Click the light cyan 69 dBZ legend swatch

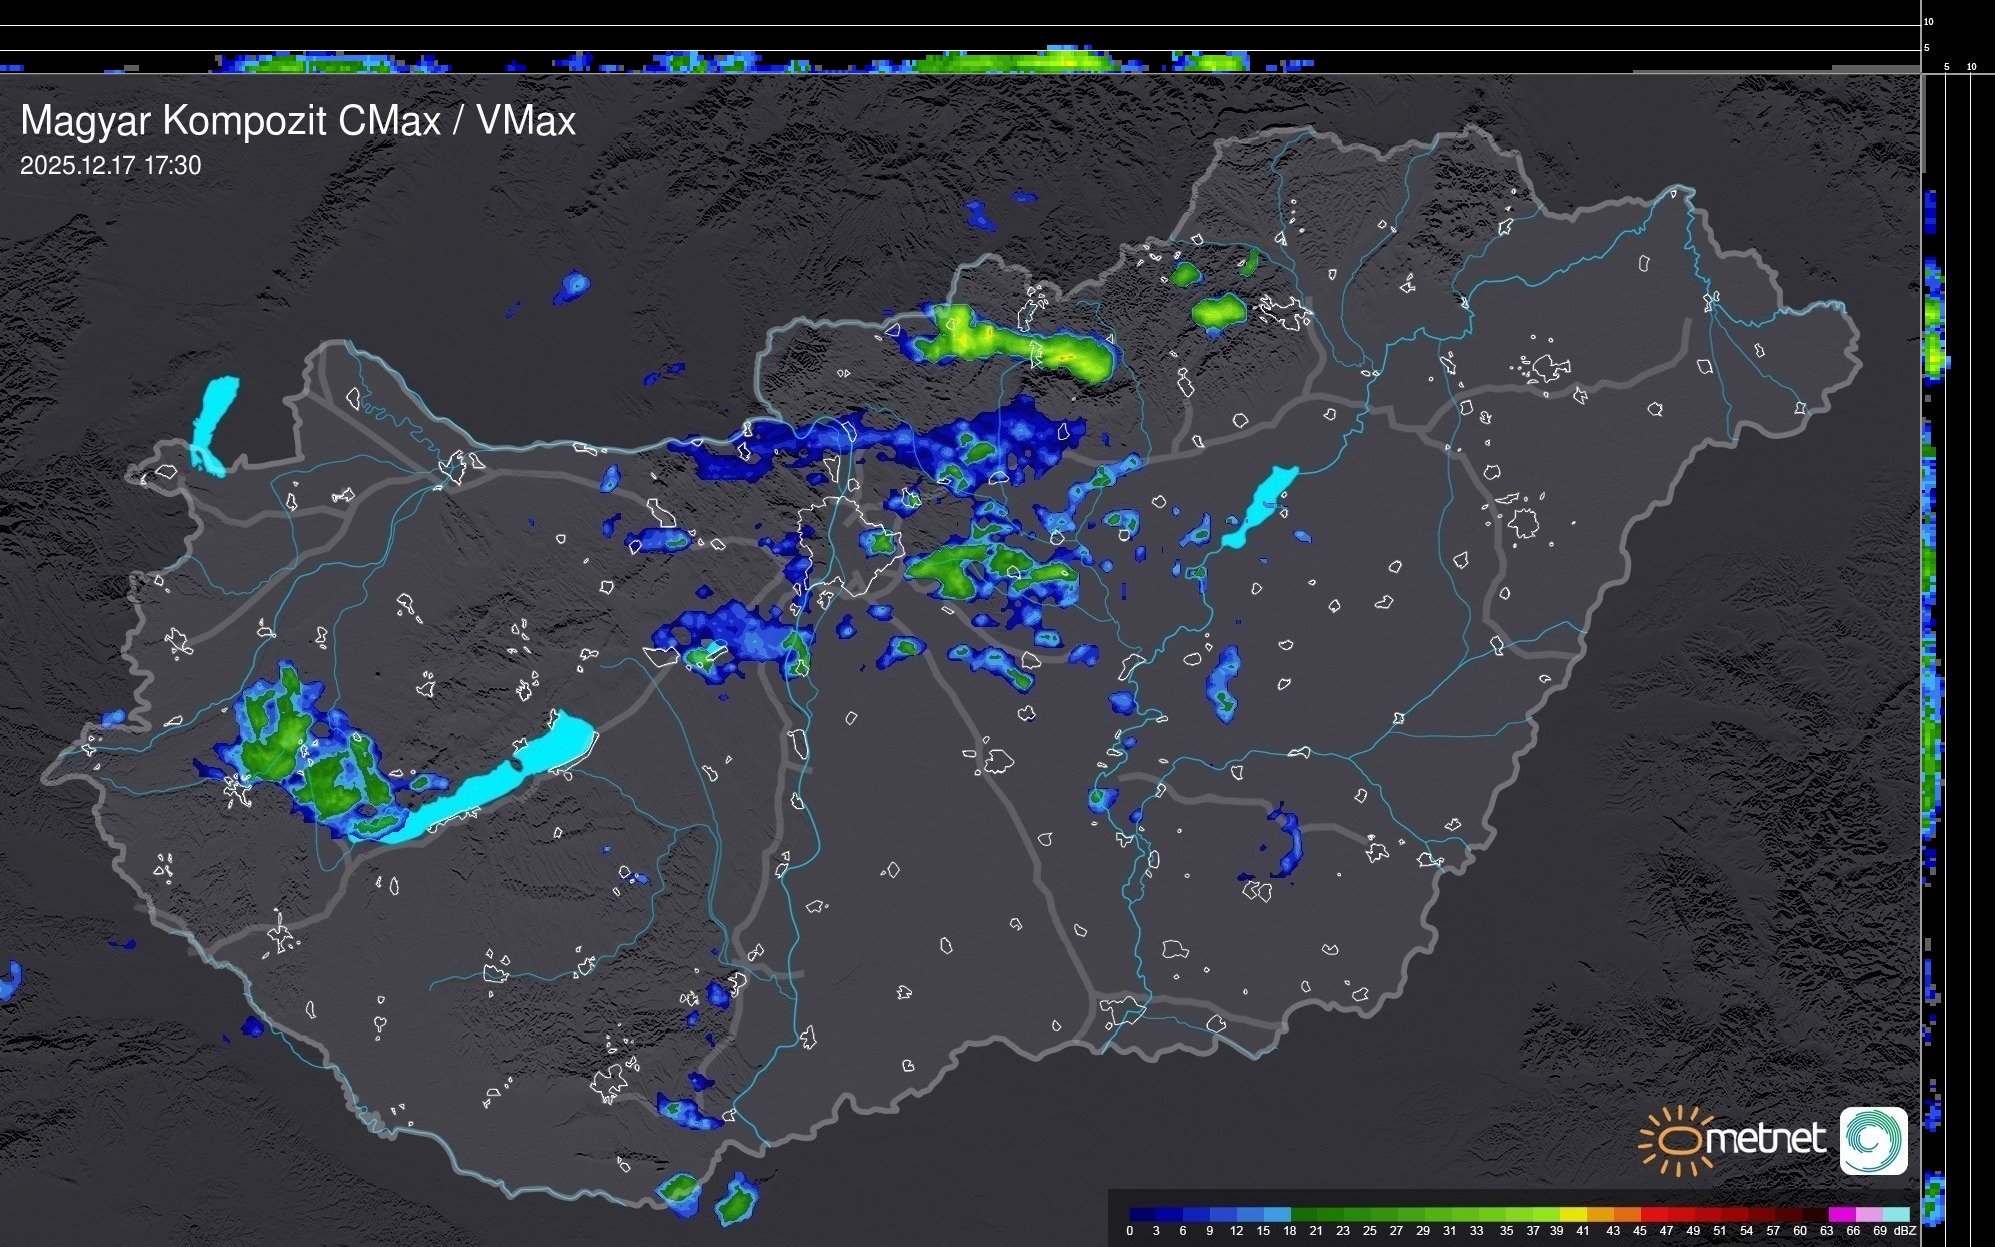(x=1896, y=1214)
